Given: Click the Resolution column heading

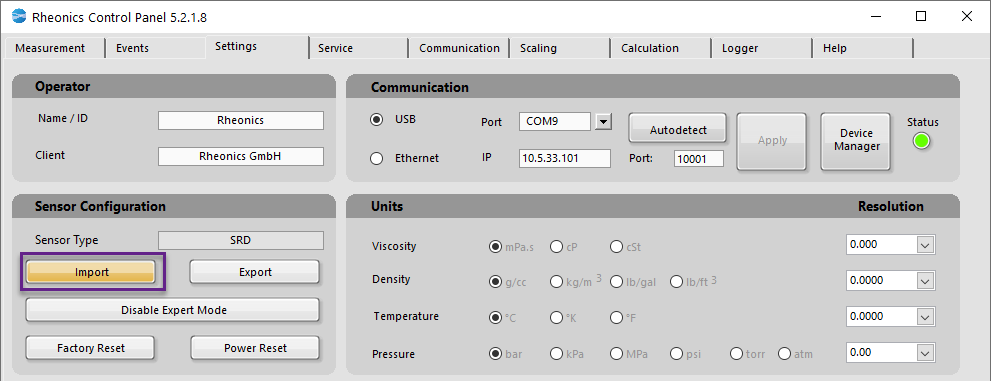Looking at the screenshot, I should [x=891, y=207].
